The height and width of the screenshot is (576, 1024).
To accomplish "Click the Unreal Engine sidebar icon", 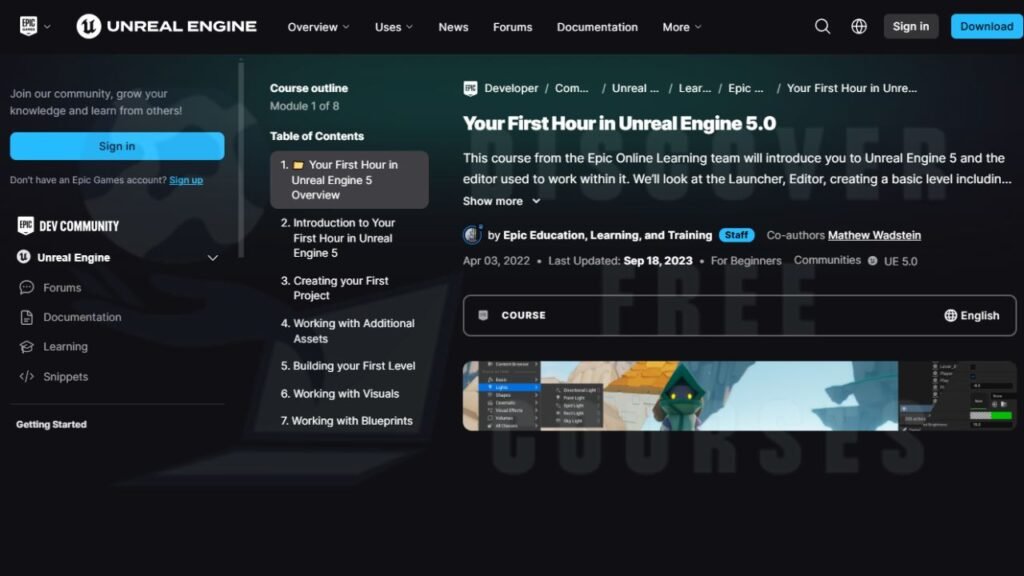I will pos(24,257).
